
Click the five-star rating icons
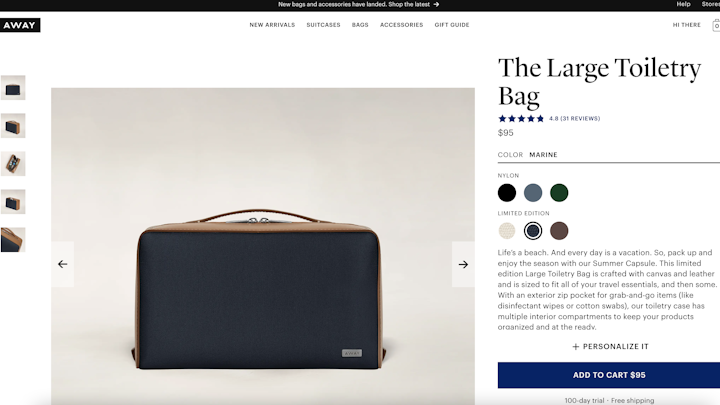click(x=521, y=118)
